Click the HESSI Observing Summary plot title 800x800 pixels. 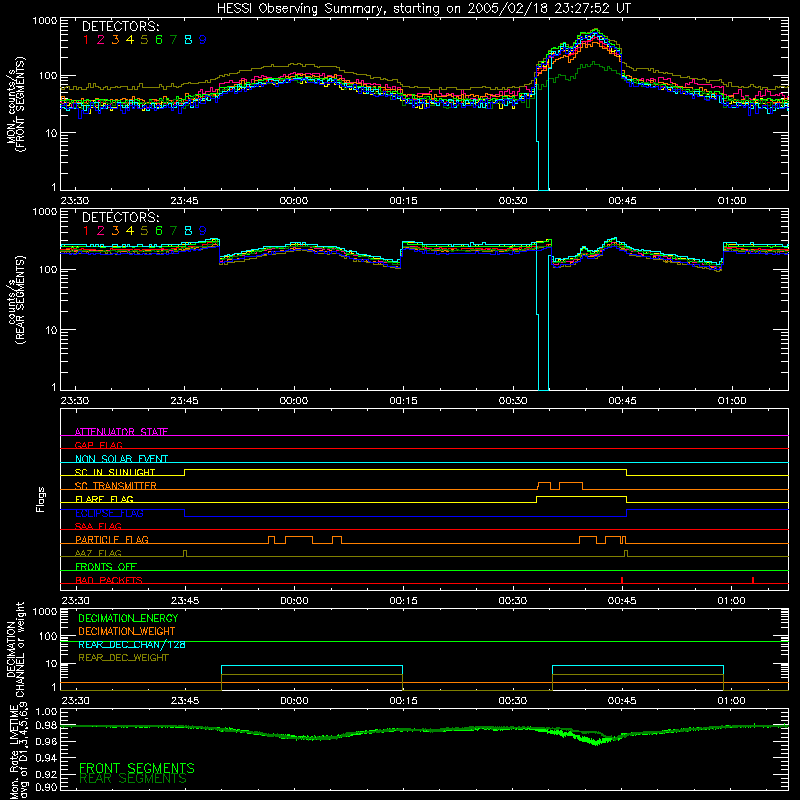click(424, 9)
